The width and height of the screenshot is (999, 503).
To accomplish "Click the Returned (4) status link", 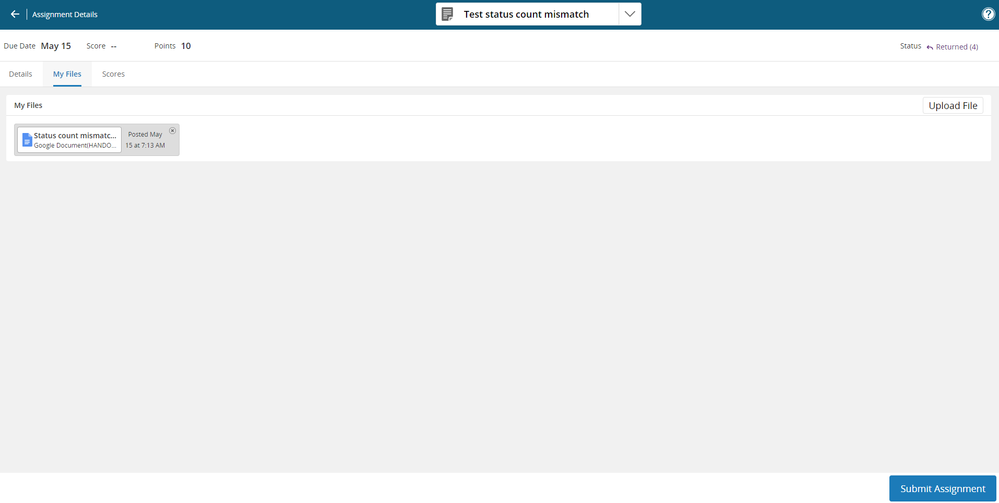I will 957,47.
